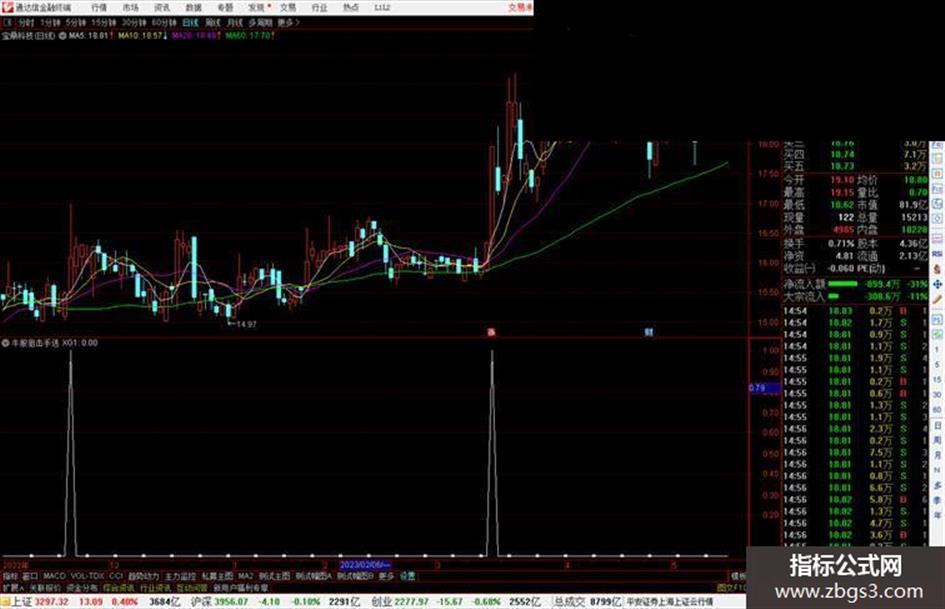
Task: Open the 数据 menu
Action: click(x=193, y=8)
